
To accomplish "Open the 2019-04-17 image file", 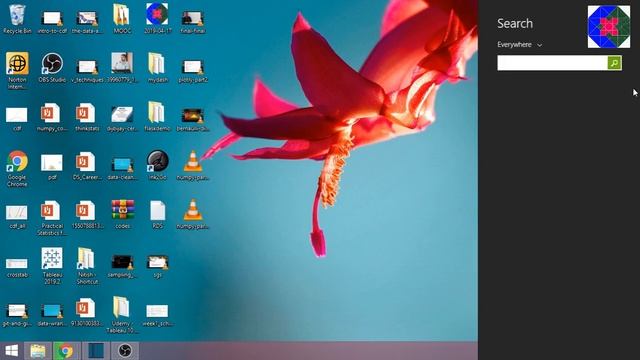I will coord(157,19).
